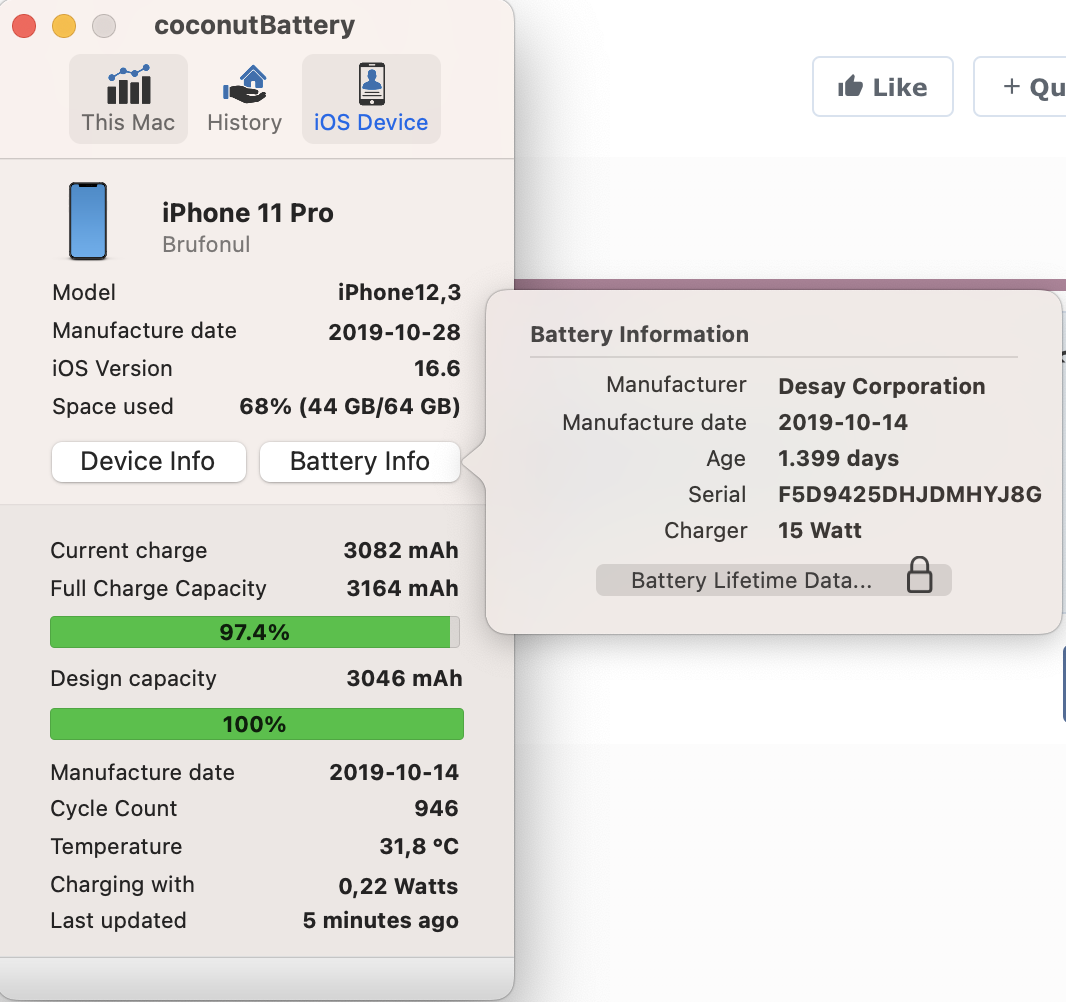Select the iOS Device tab
The width and height of the screenshot is (1066, 1002).
tap(371, 99)
